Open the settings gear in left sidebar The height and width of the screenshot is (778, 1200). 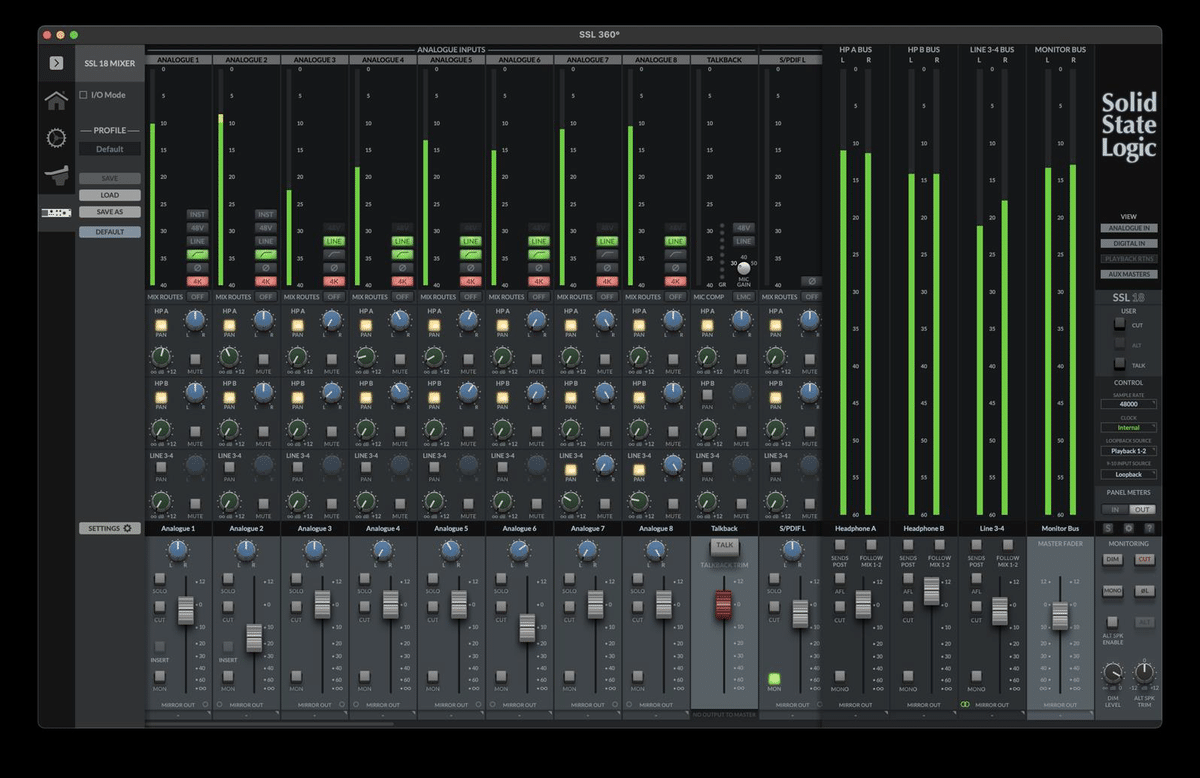click(x=55, y=137)
